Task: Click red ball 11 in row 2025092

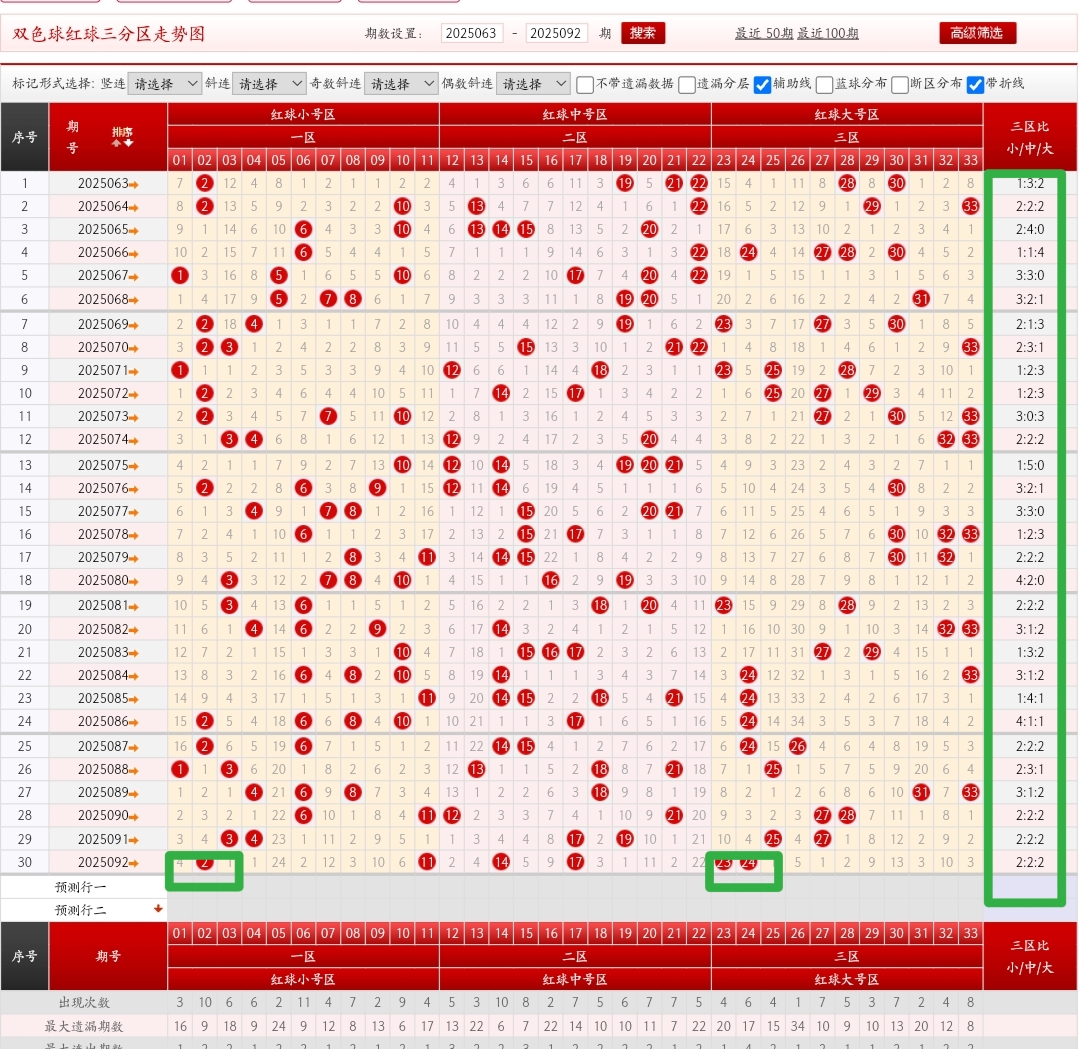Action: [x=427, y=862]
